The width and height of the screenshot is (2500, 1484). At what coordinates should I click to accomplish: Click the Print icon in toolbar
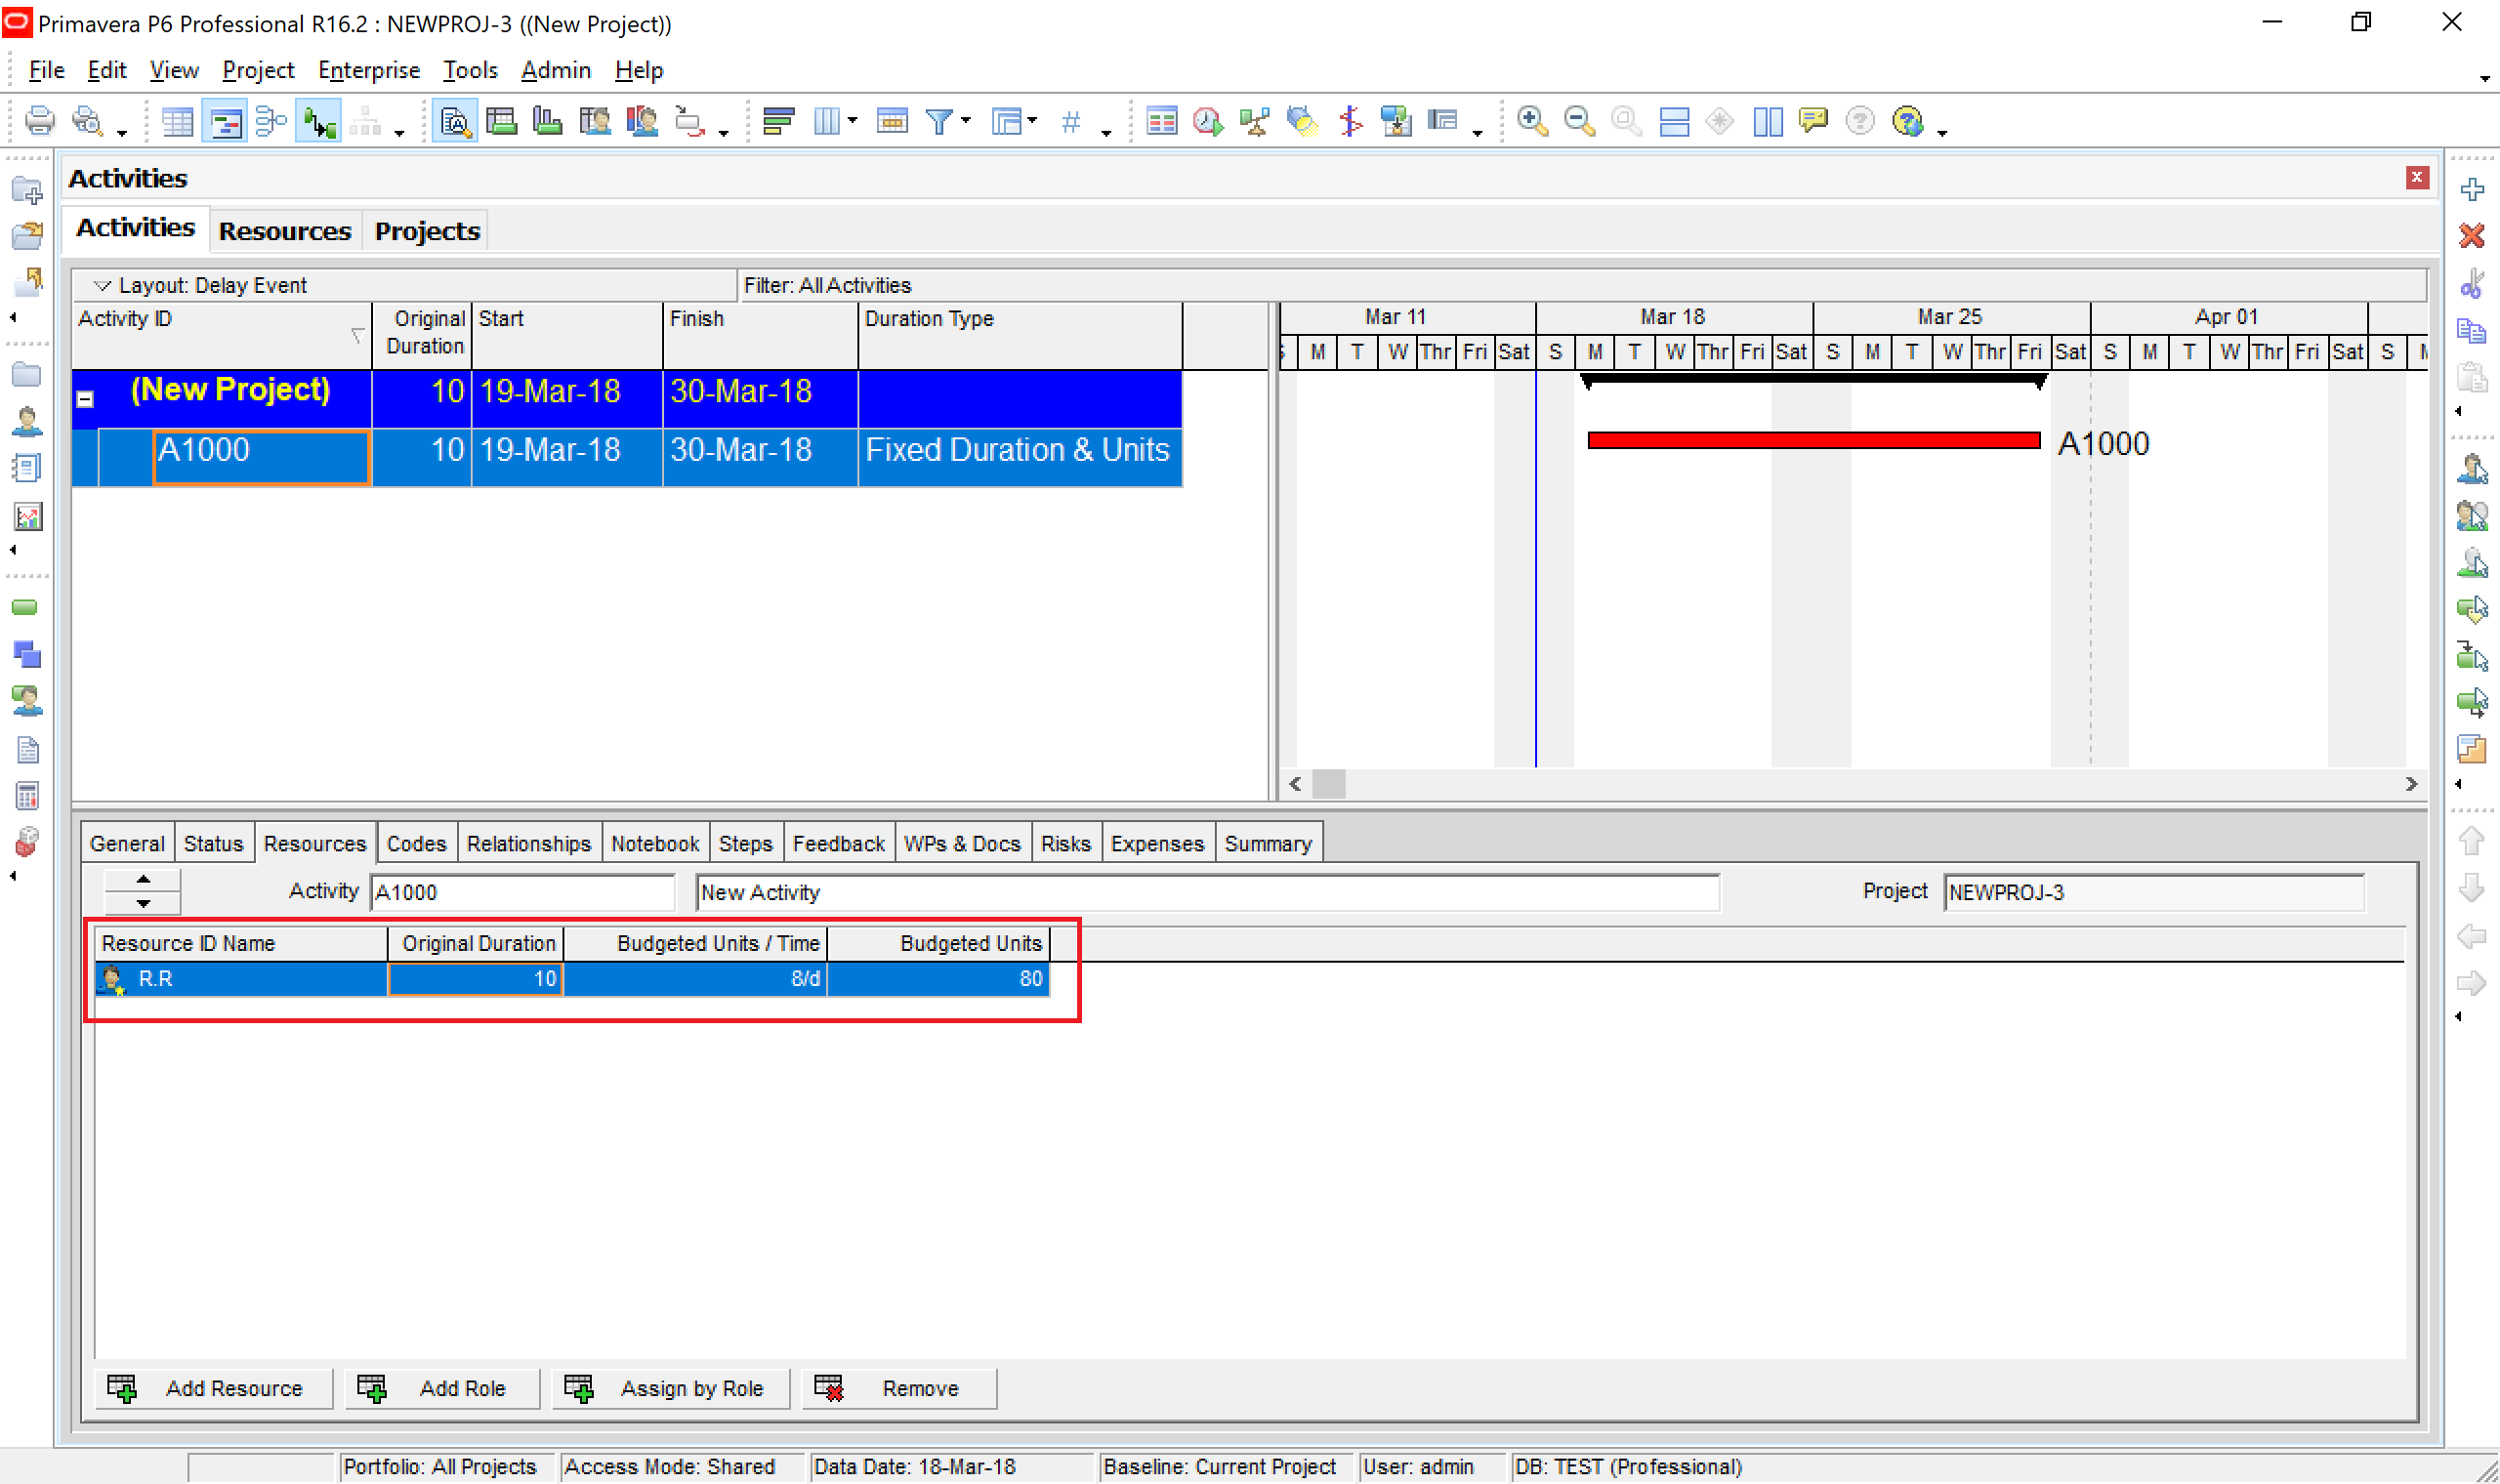[39, 121]
